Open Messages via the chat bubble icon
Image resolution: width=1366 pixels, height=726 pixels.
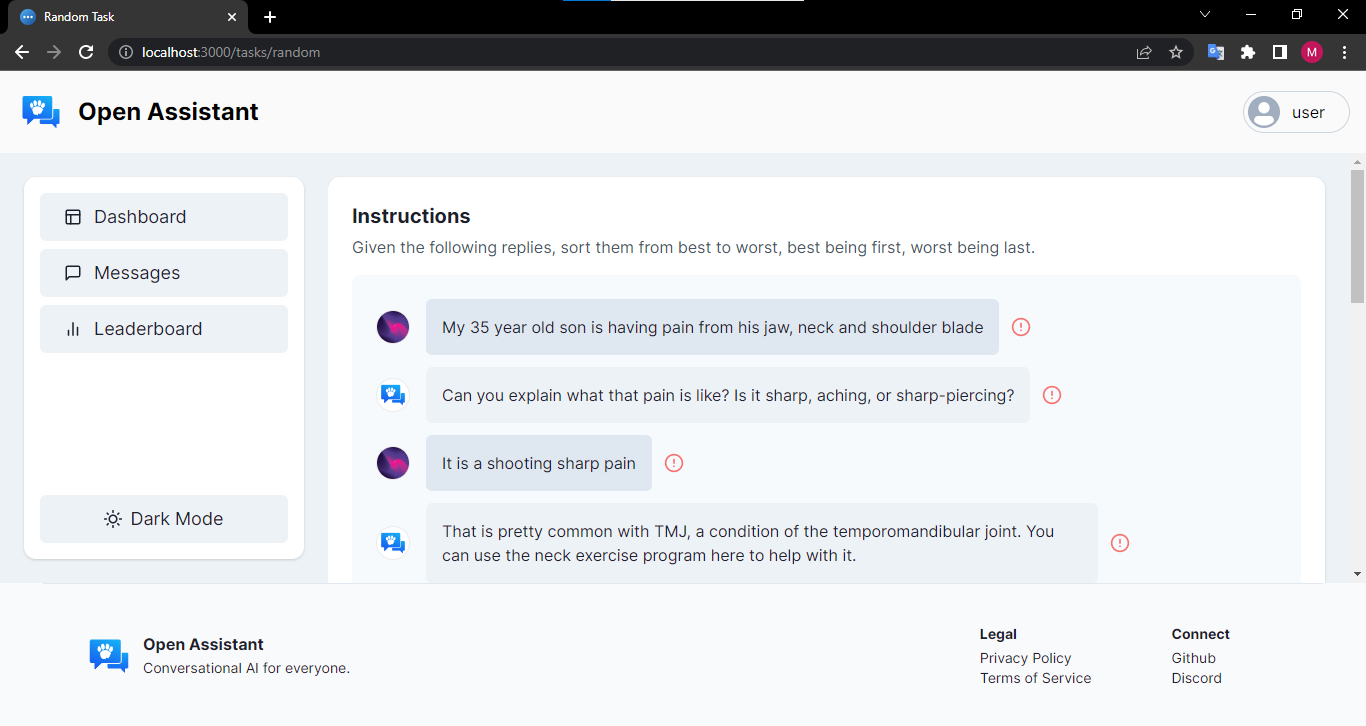click(x=72, y=272)
